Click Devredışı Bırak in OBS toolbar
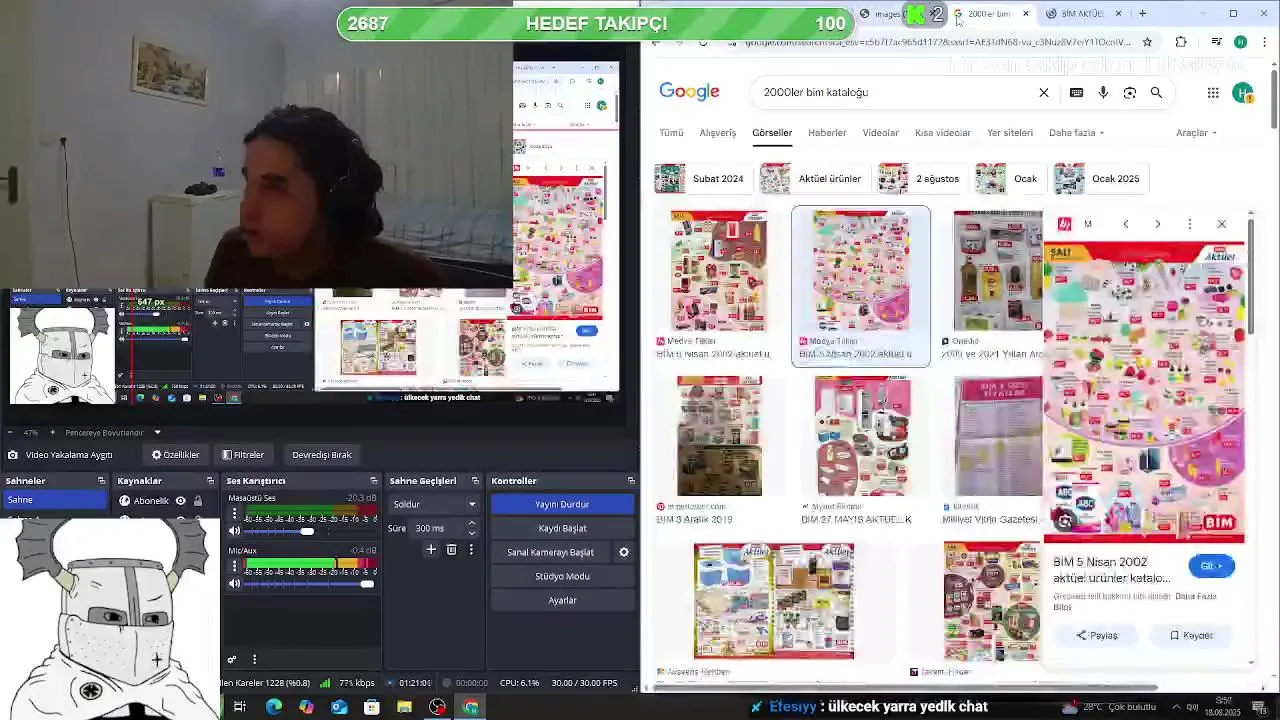The image size is (1280, 720). (x=321, y=455)
